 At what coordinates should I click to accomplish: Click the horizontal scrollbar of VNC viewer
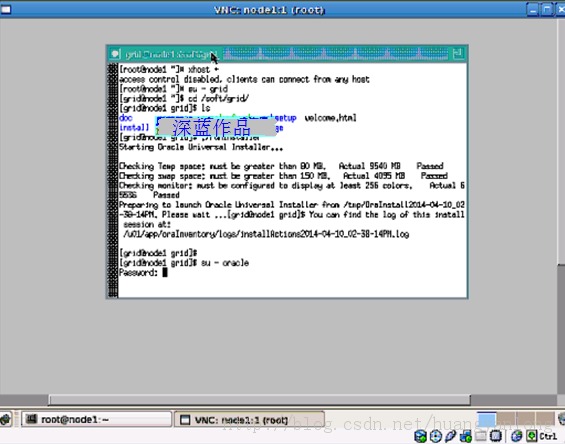[x=259, y=400]
